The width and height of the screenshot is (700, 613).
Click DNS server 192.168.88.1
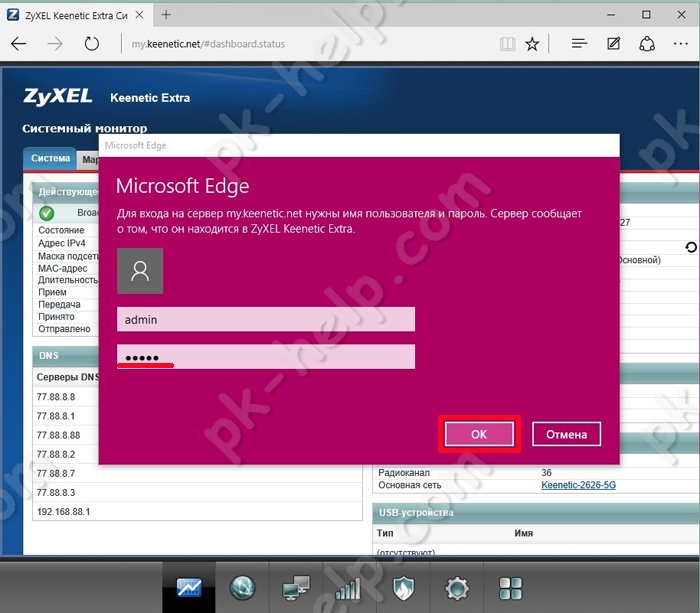pyautogui.click(x=63, y=512)
